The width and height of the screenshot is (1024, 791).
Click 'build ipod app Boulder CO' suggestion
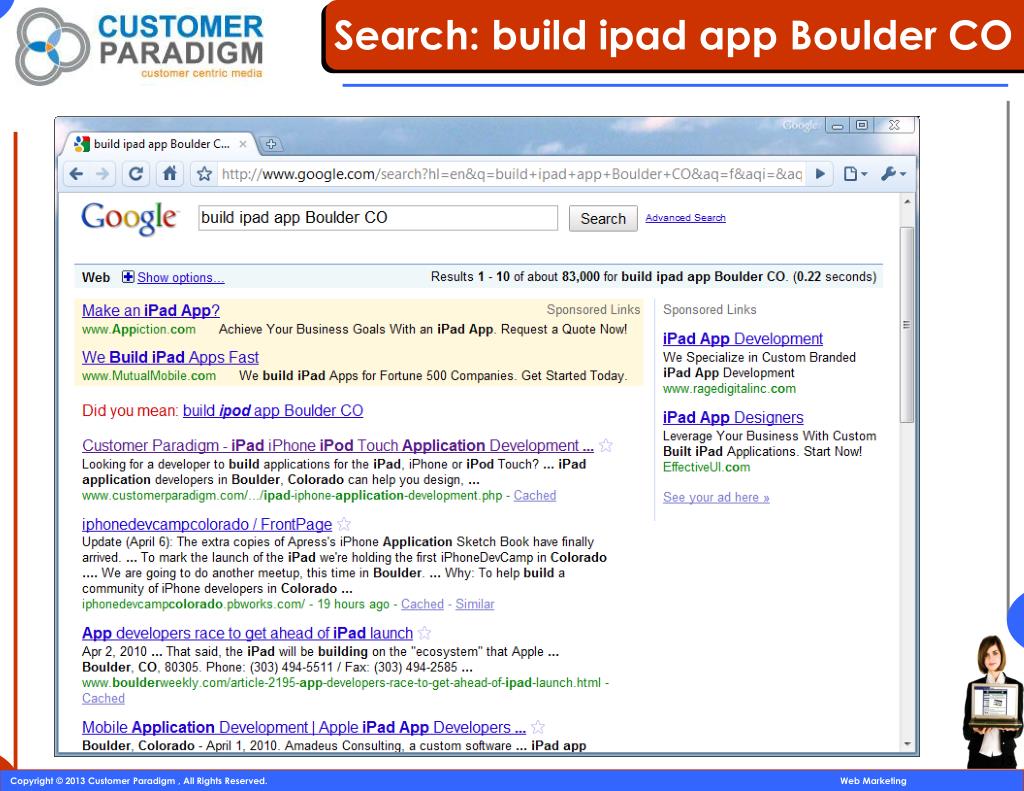(x=273, y=410)
